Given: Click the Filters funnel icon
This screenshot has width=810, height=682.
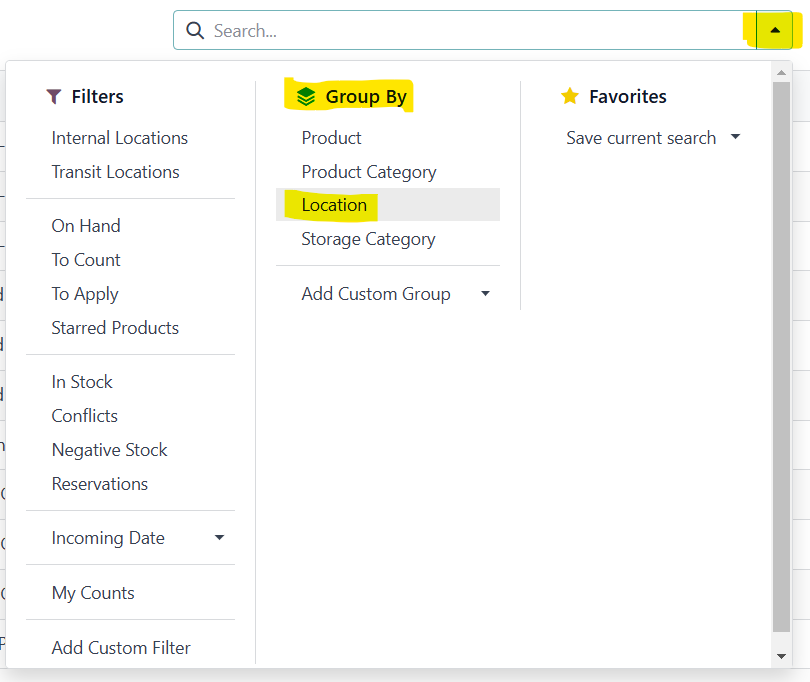Looking at the screenshot, I should coord(54,97).
